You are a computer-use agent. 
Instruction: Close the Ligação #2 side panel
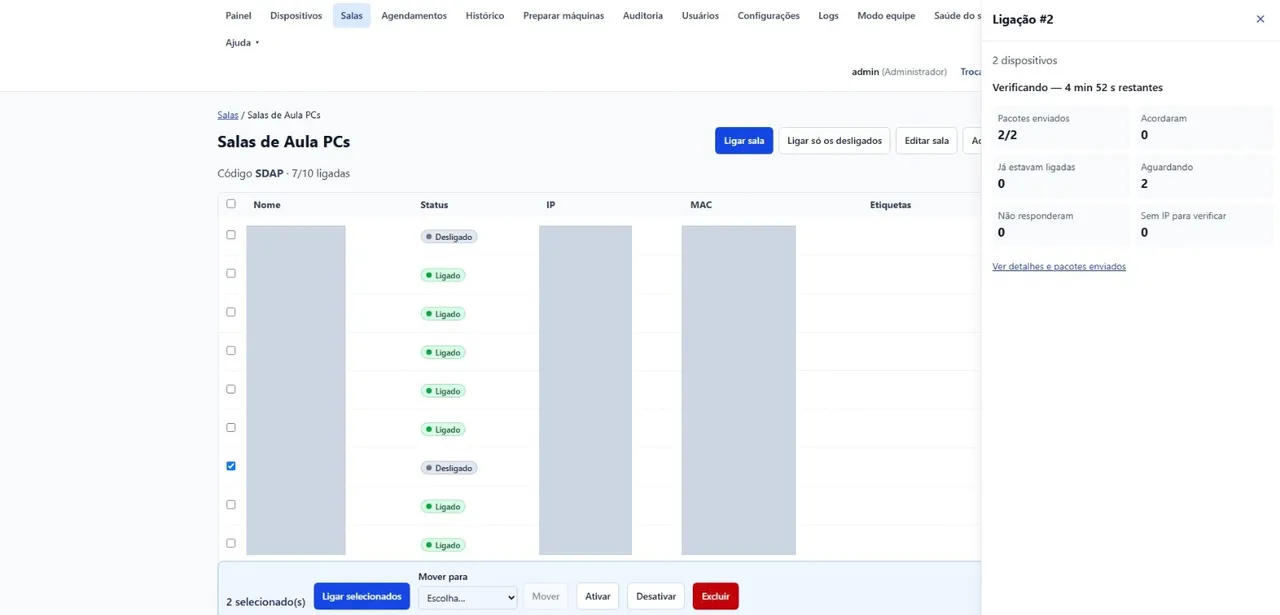[1260, 19]
